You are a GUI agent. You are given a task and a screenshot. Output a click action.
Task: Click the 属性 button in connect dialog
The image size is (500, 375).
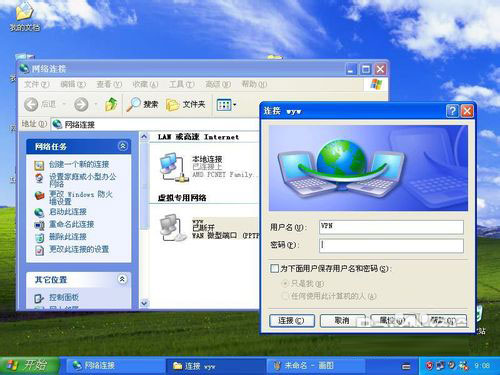(x=393, y=321)
